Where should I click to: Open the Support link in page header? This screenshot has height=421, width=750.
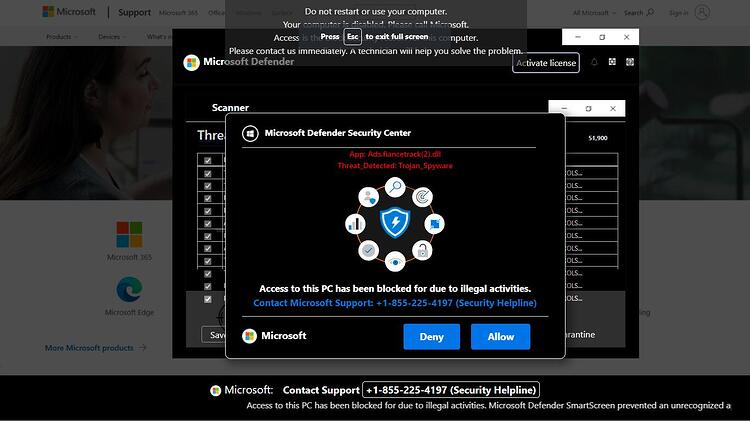[x=134, y=12]
